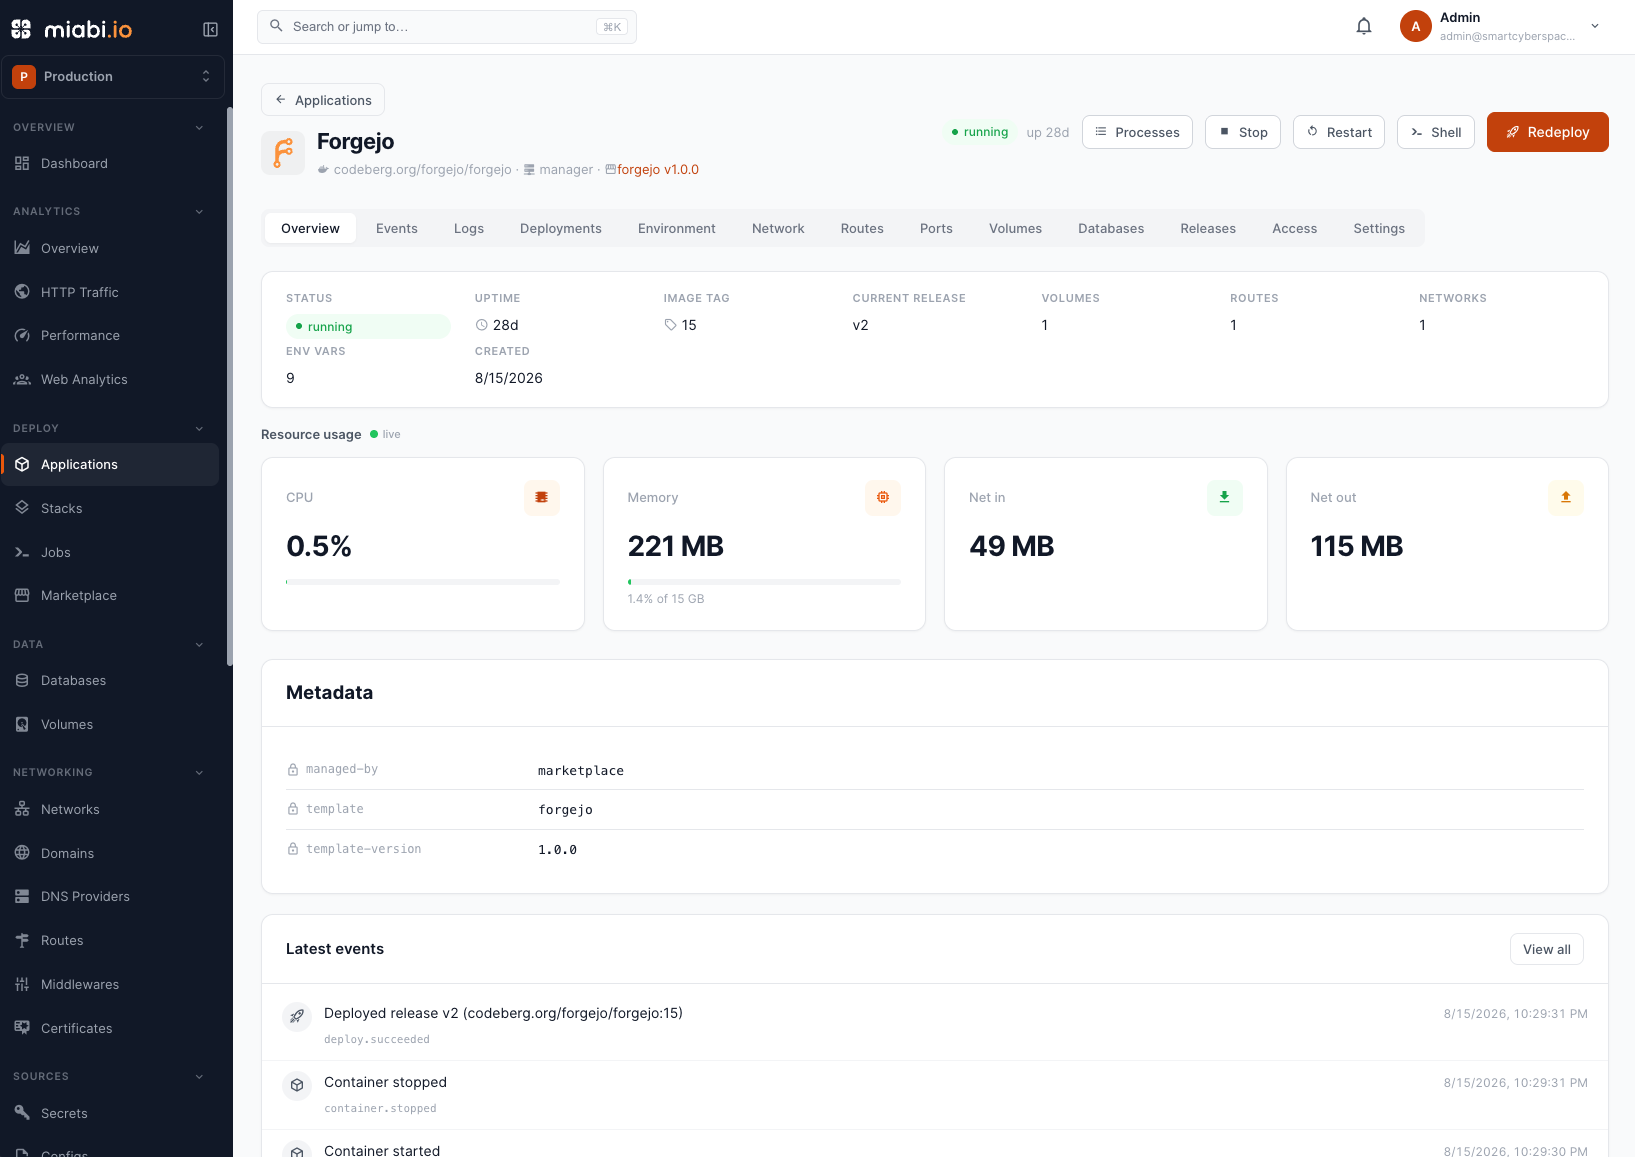
Task: Stop the Forgejo application
Action: point(1243,132)
